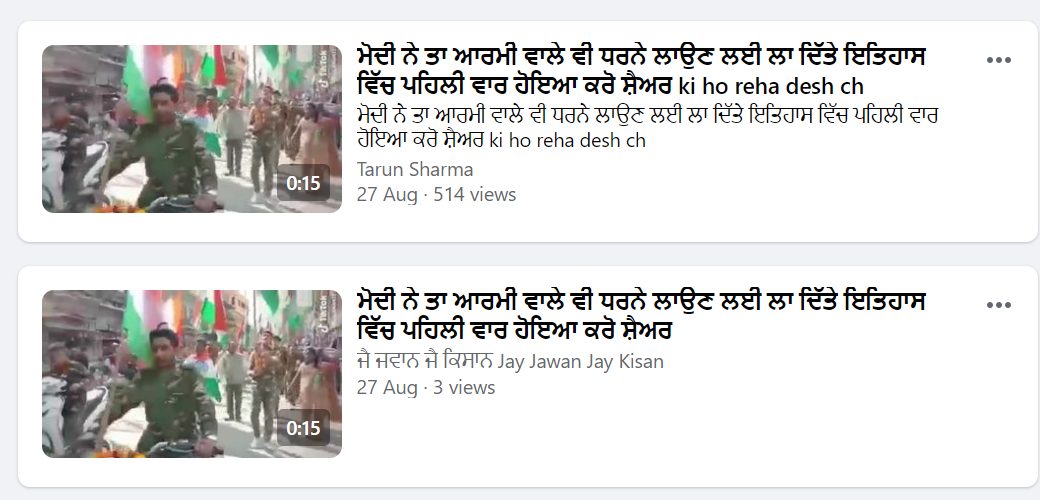1040x500 pixels.
Task: Click the 3 views count
Action: [x=464, y=387]
